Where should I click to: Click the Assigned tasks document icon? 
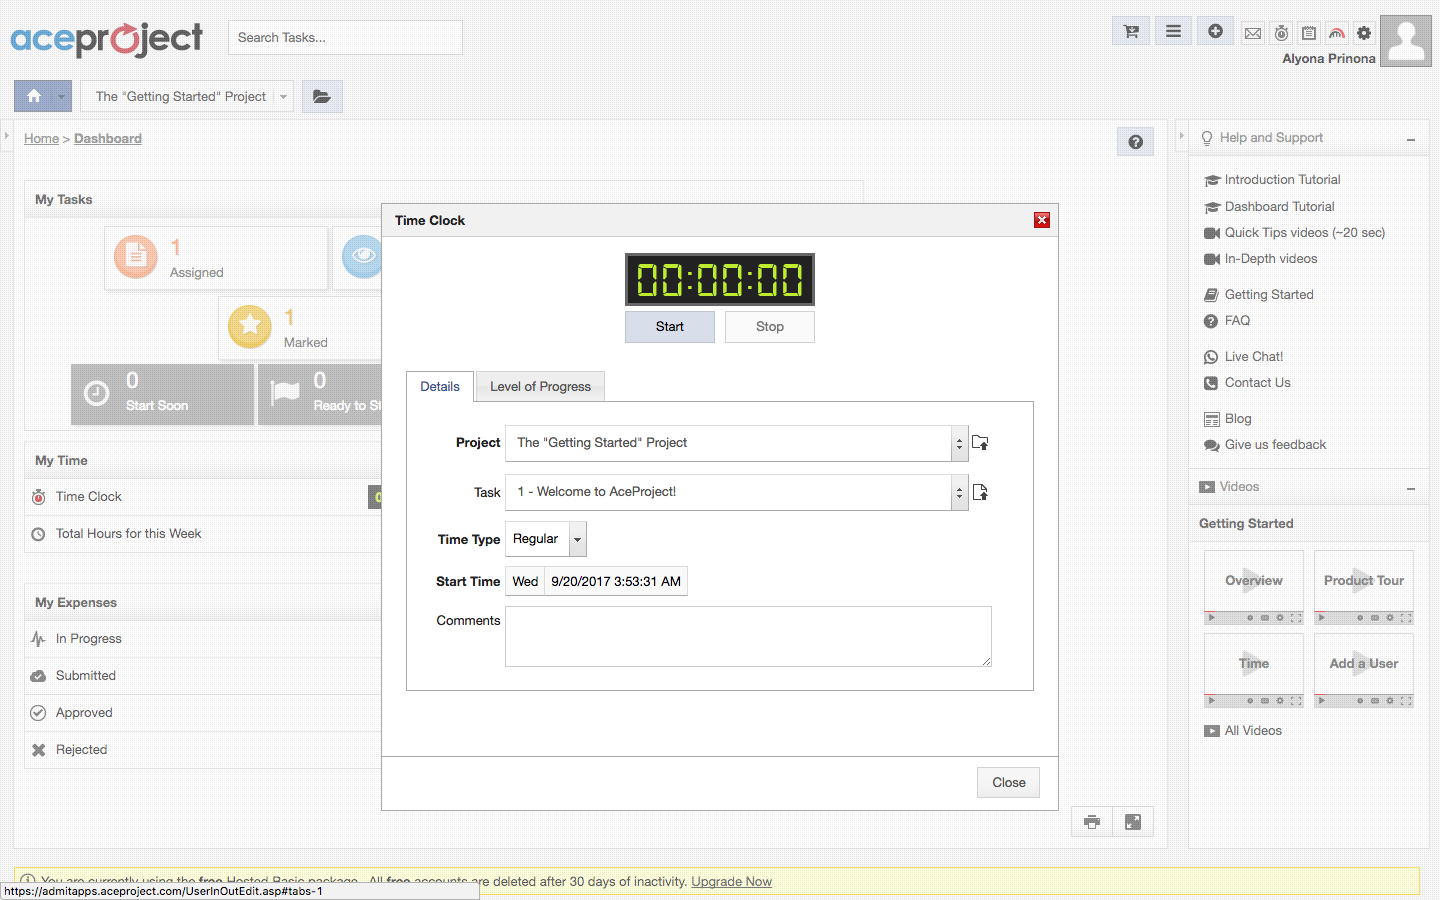click(136, 257)
